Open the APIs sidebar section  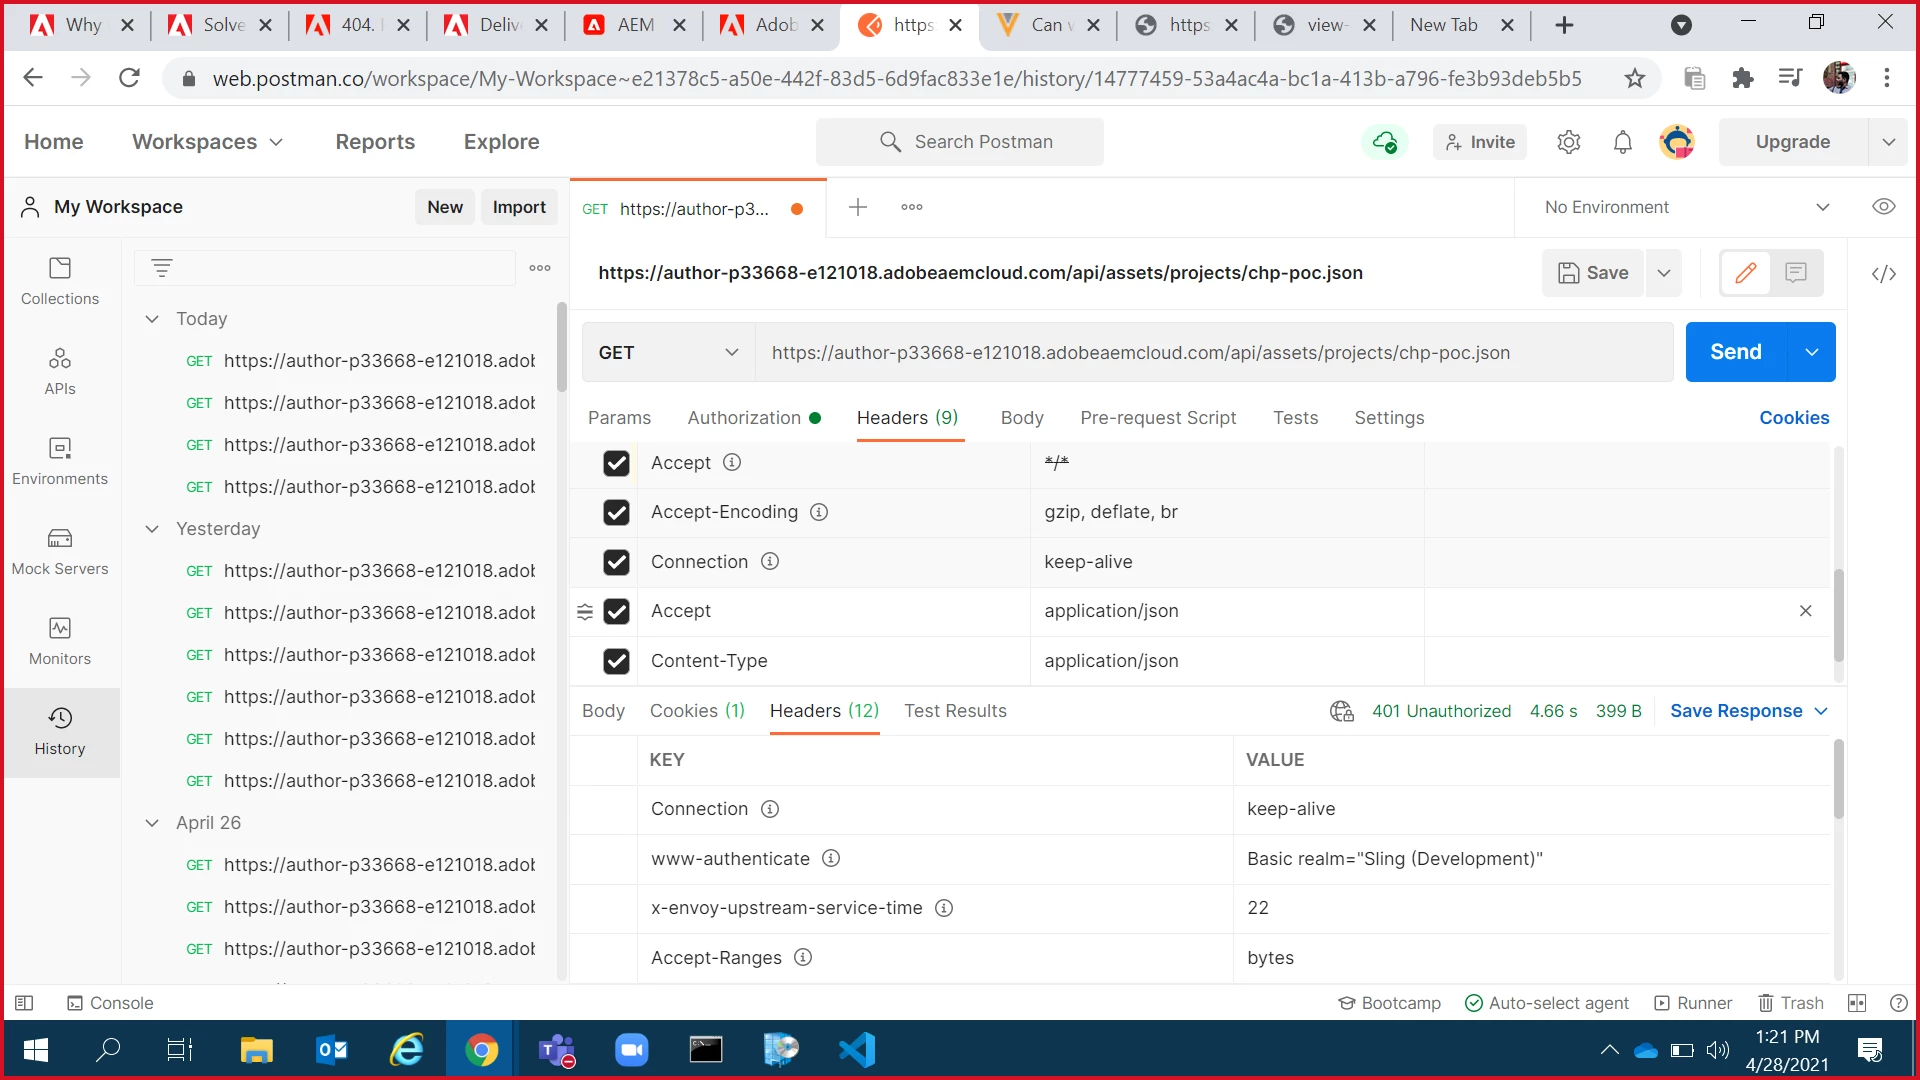60,371
